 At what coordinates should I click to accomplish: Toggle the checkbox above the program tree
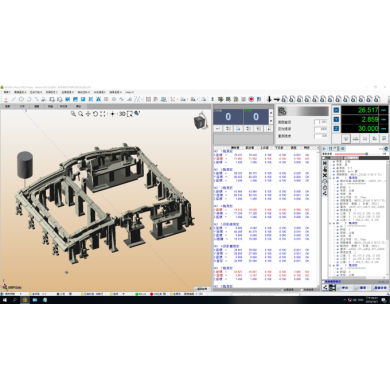click(x=323, y=158)
